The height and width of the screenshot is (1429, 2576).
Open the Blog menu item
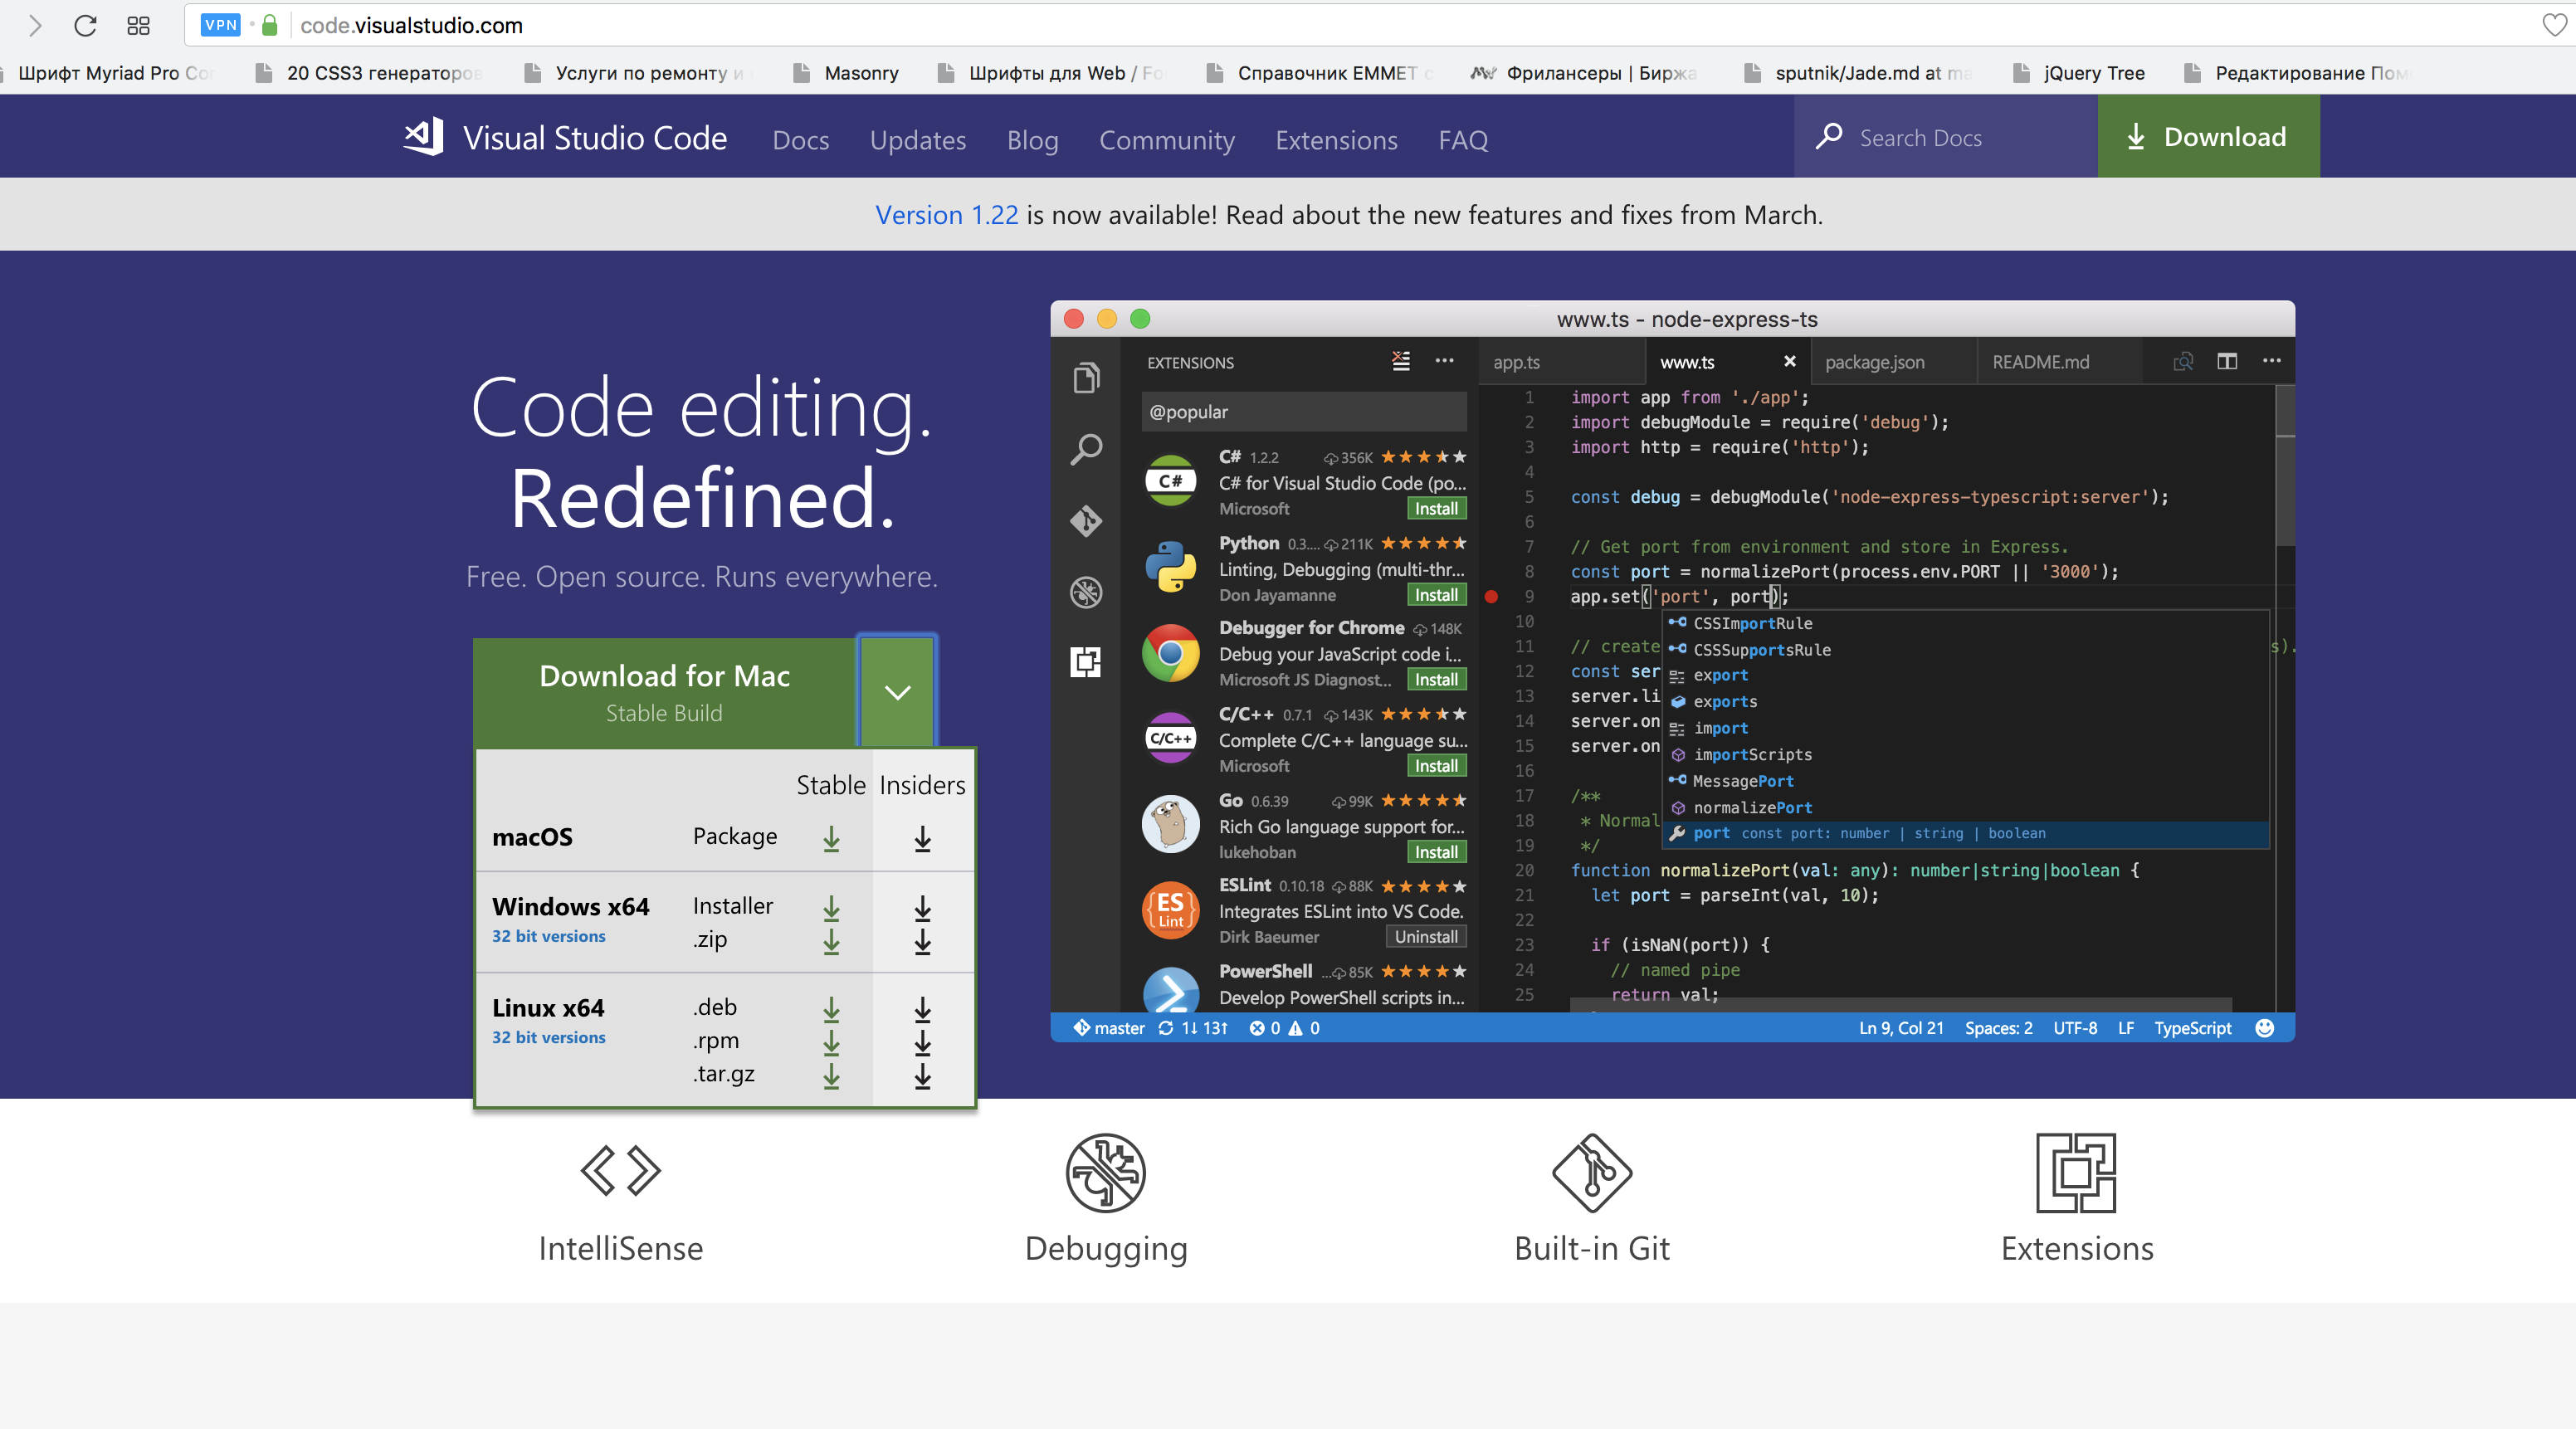tap(1032, 139)
